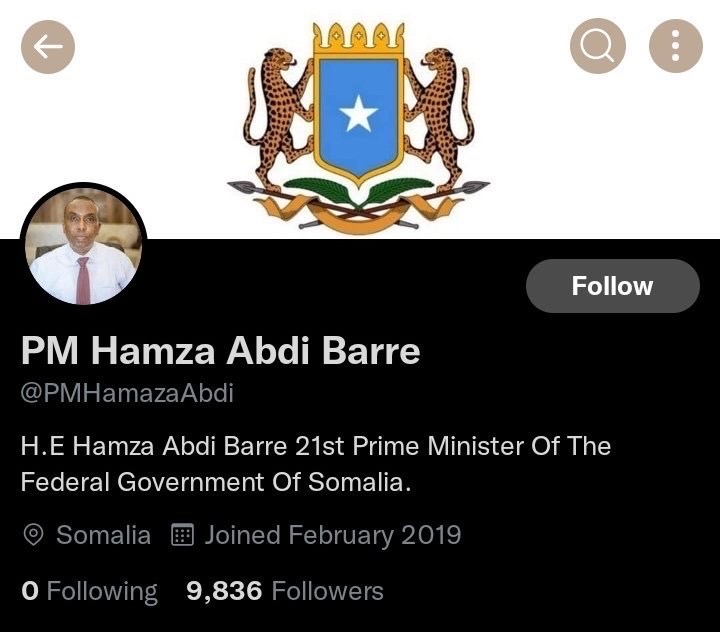
Task: Open the 0 Following list
Action: 89,591
